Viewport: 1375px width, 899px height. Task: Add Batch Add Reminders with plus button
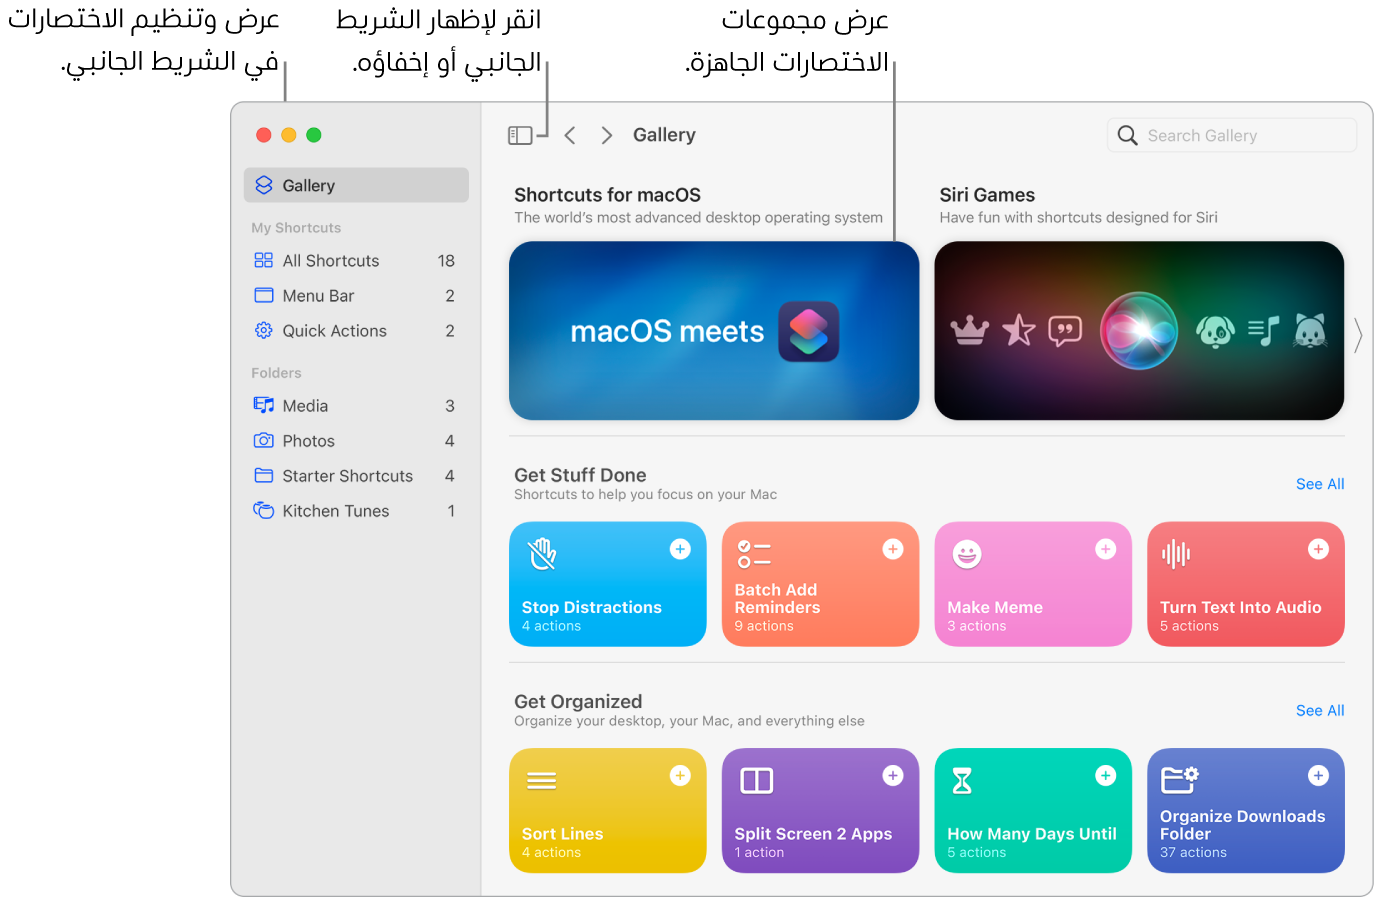click(893, 549)
